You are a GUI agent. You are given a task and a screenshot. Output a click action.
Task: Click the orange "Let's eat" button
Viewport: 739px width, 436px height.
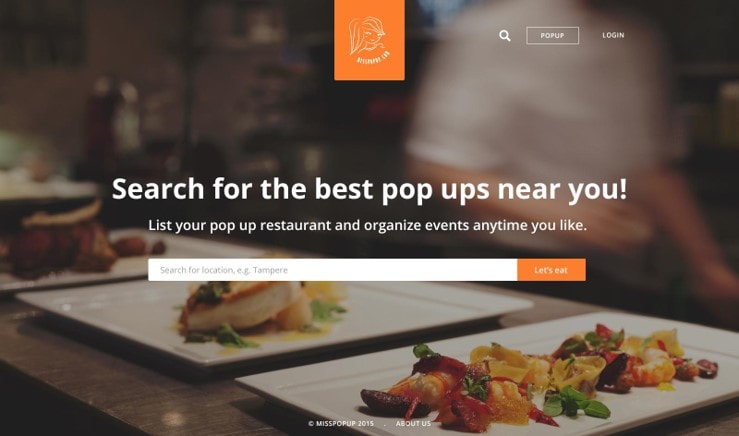pyautogui.click(x=551, y=270)
